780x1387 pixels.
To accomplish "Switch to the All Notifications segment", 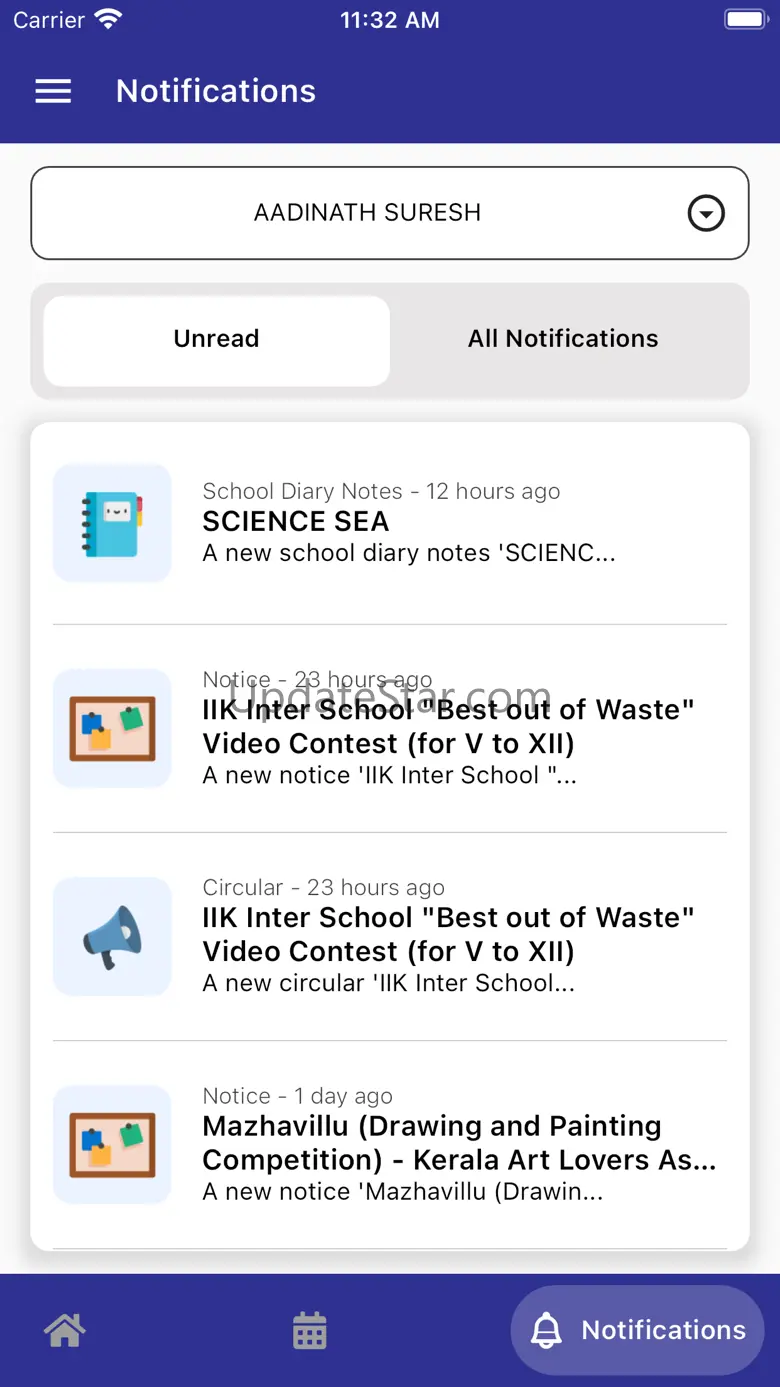I will (563, 340).
